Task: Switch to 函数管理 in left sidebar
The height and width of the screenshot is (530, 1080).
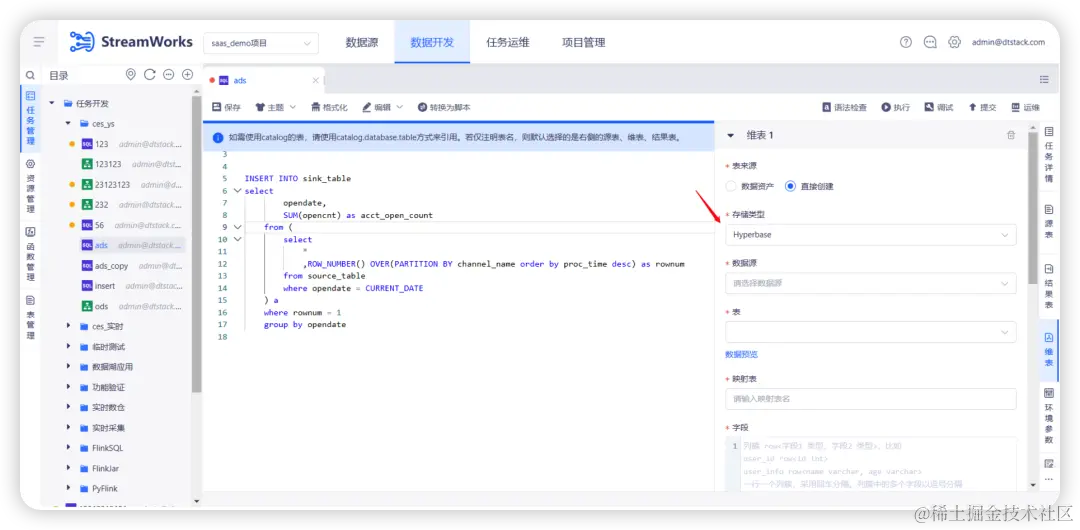Action: point(30,253)
